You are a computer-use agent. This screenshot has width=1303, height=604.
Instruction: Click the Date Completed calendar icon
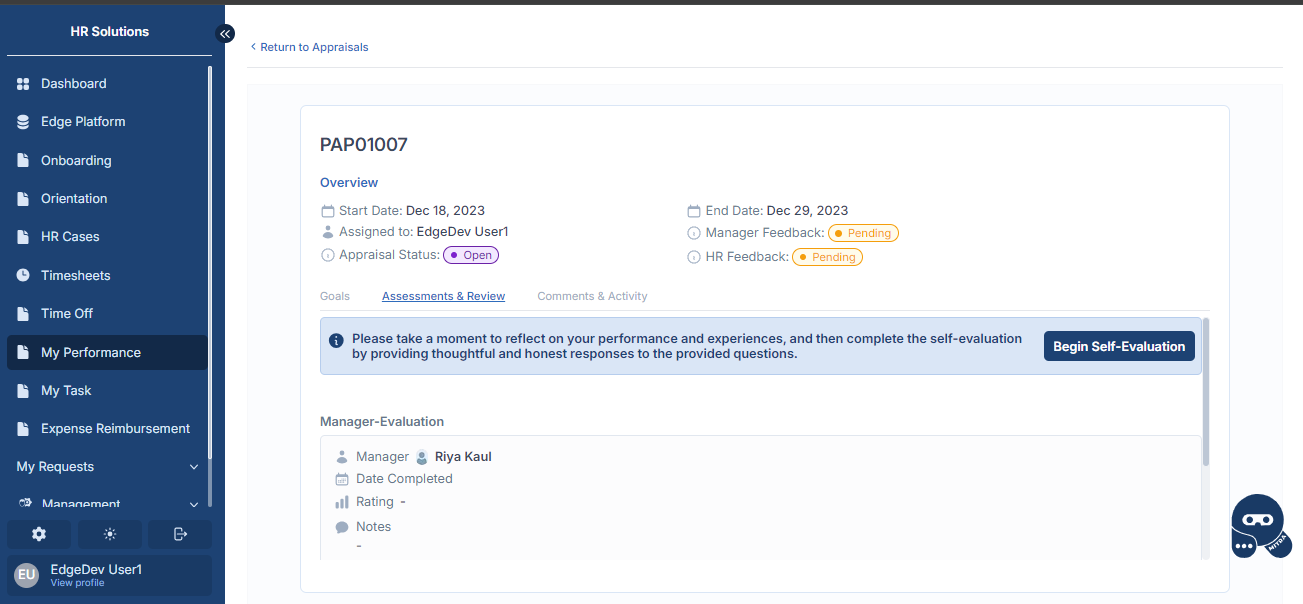pos(342,479)
